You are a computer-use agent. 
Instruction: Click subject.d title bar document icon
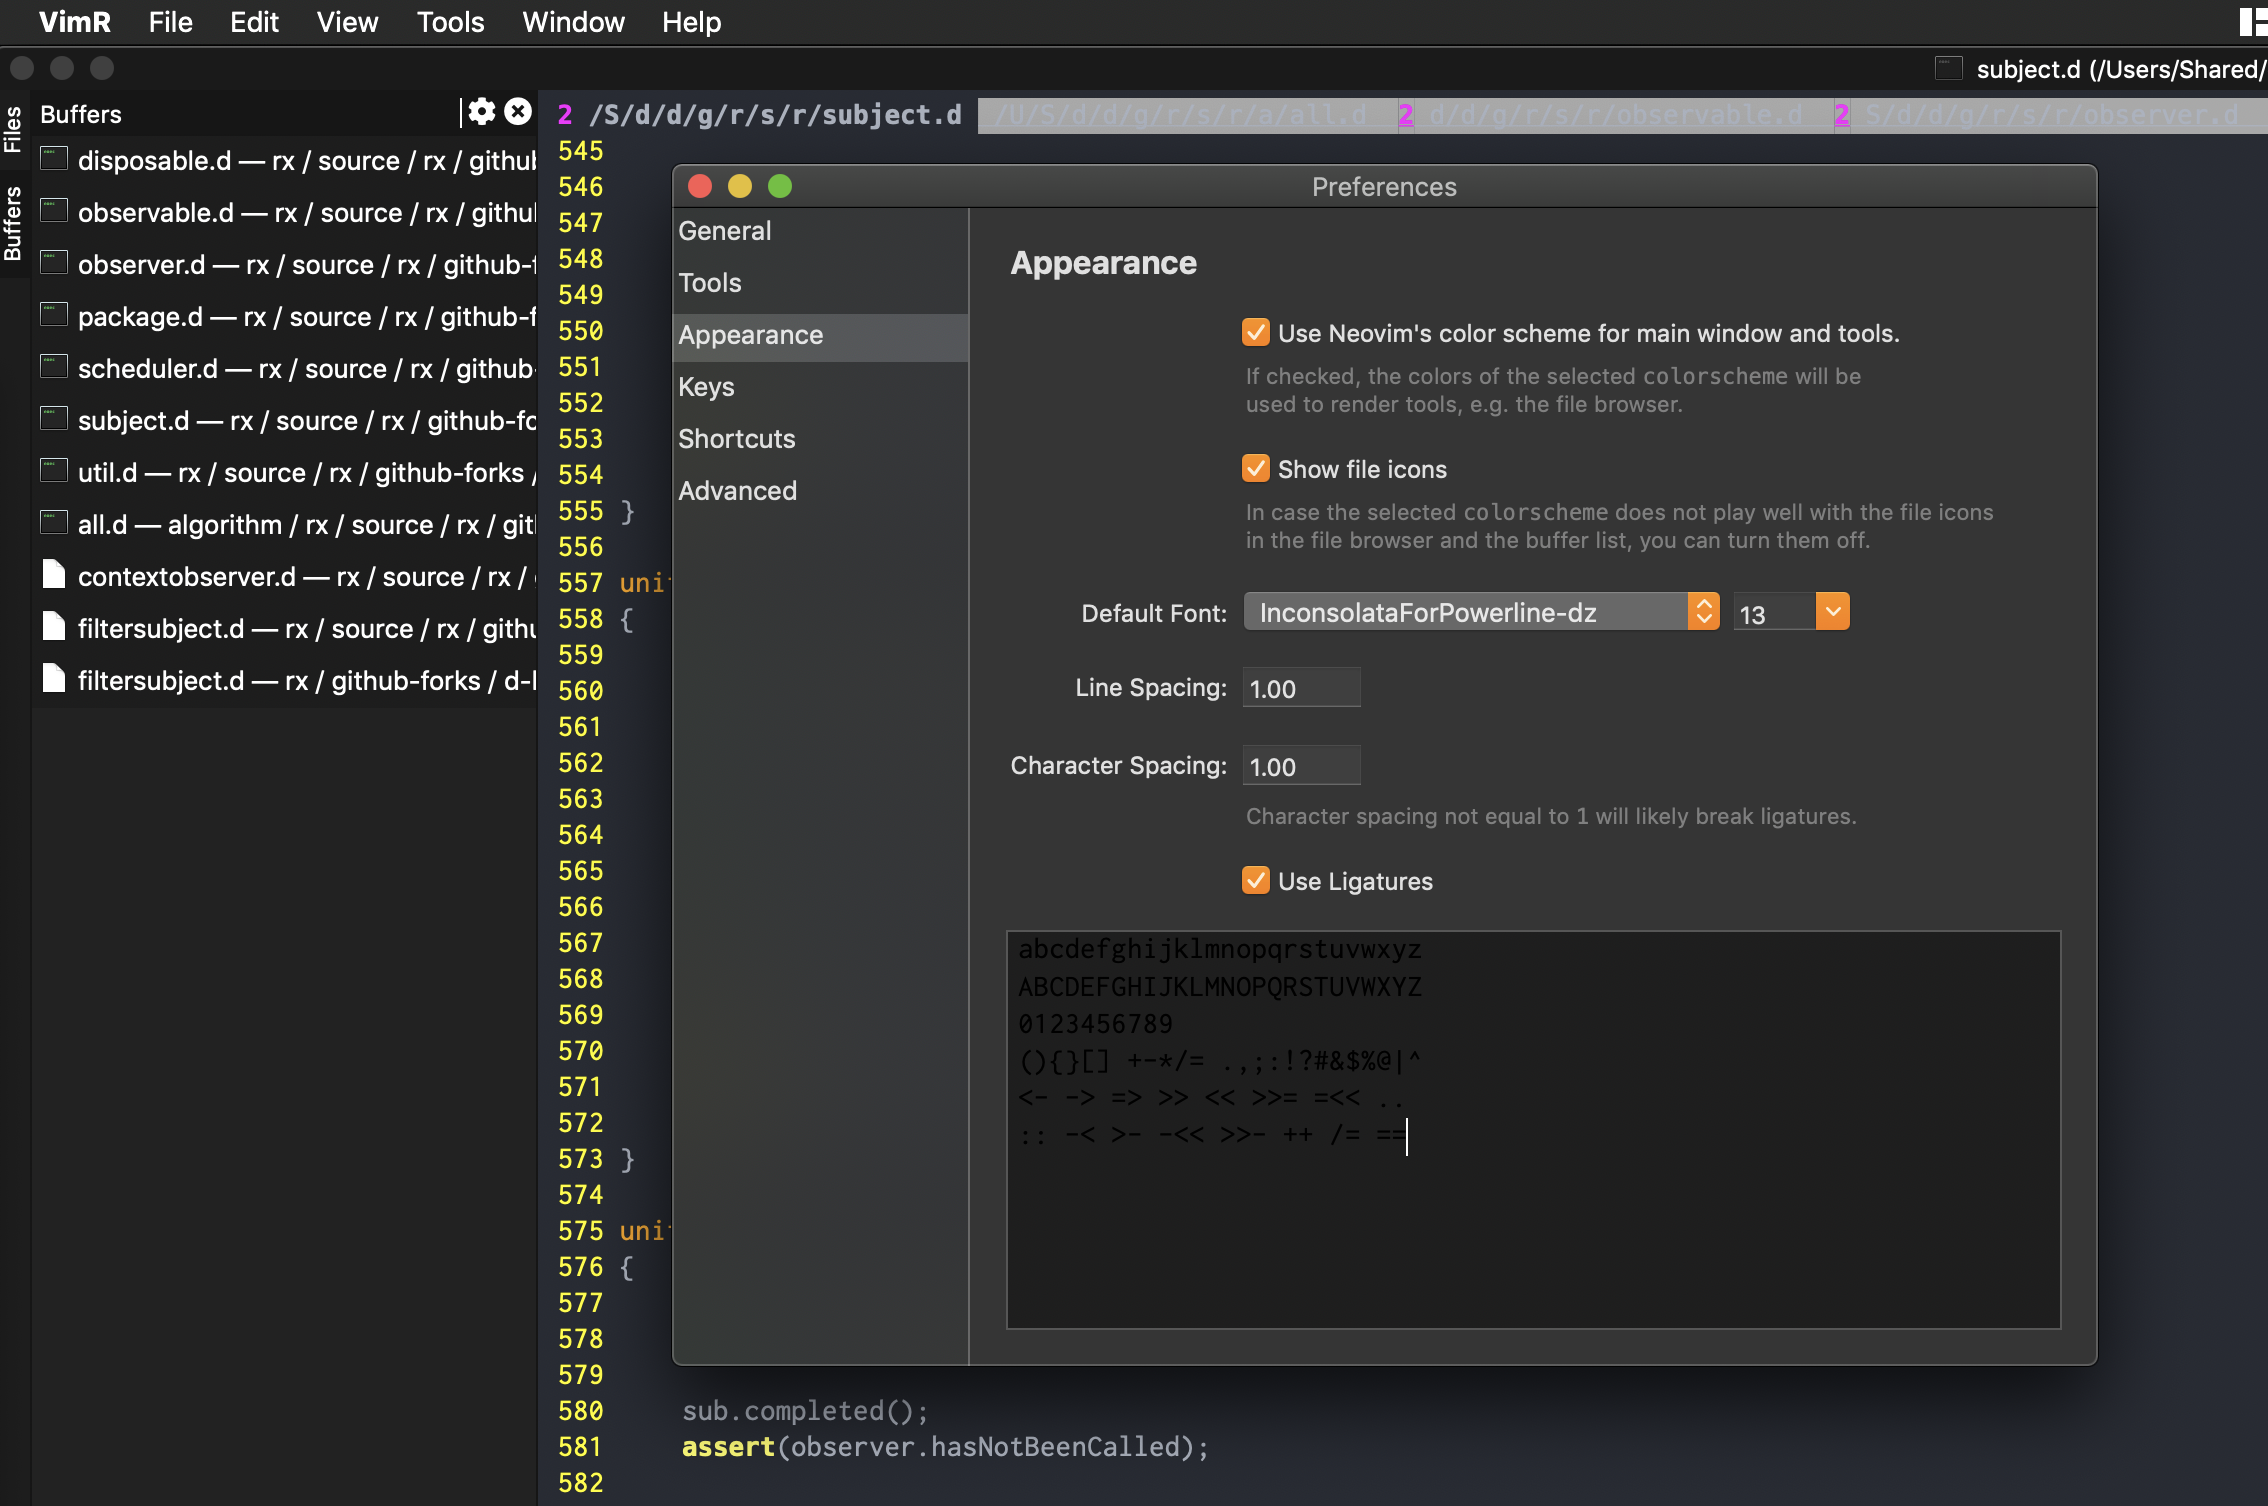[1948, 68]
